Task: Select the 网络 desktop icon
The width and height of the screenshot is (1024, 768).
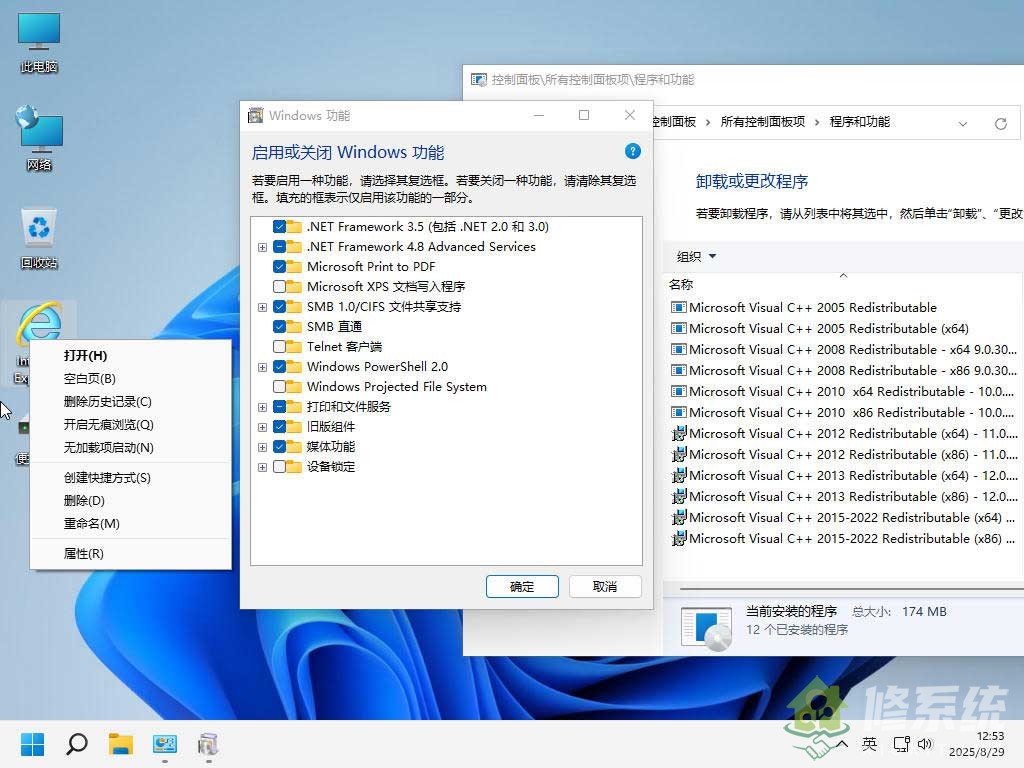Action: click(39, 139)
